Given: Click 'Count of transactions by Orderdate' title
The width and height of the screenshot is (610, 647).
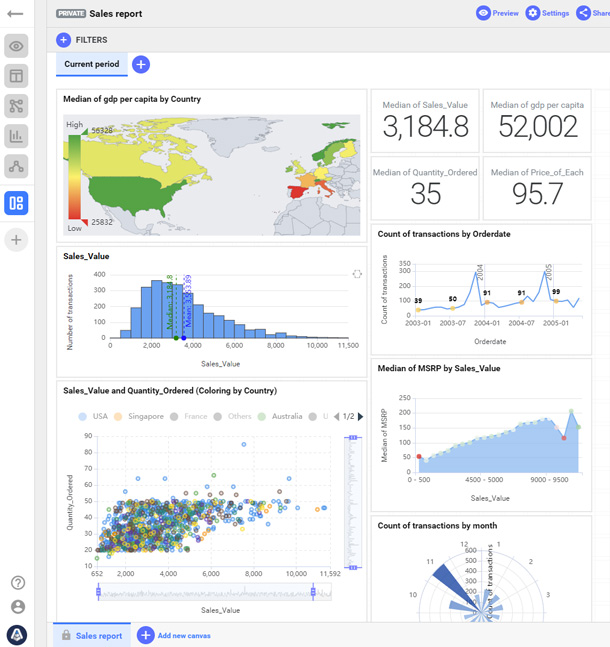Looking at the screenshot, I should click(444, 234).
